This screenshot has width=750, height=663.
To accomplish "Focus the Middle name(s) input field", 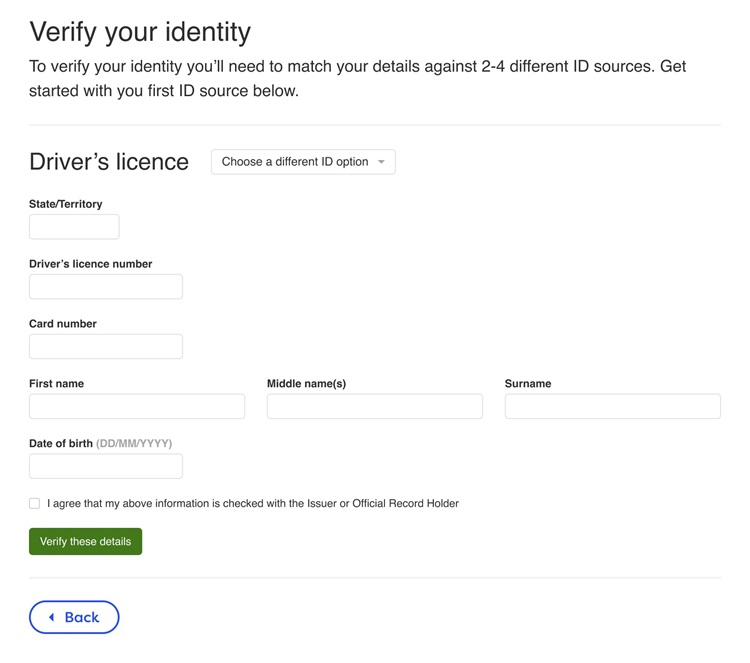I will click(374, 406).
